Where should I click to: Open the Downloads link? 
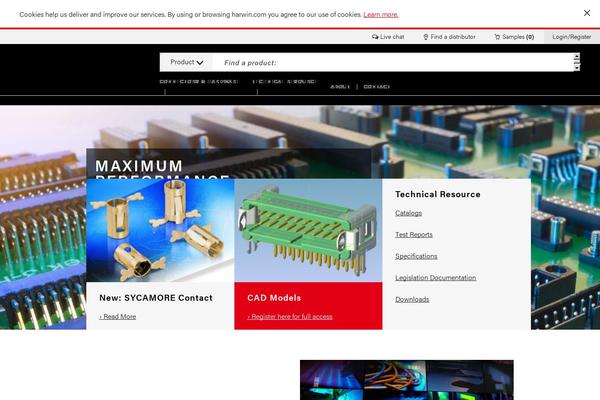click(x=412, y=299)
